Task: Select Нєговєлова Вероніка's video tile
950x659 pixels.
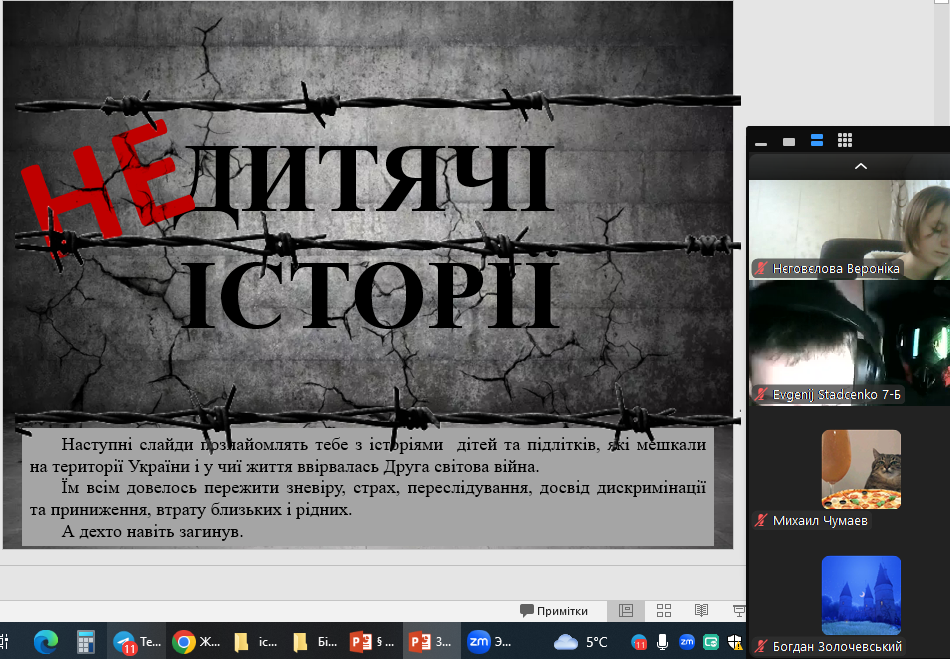Action: [849, 230]
